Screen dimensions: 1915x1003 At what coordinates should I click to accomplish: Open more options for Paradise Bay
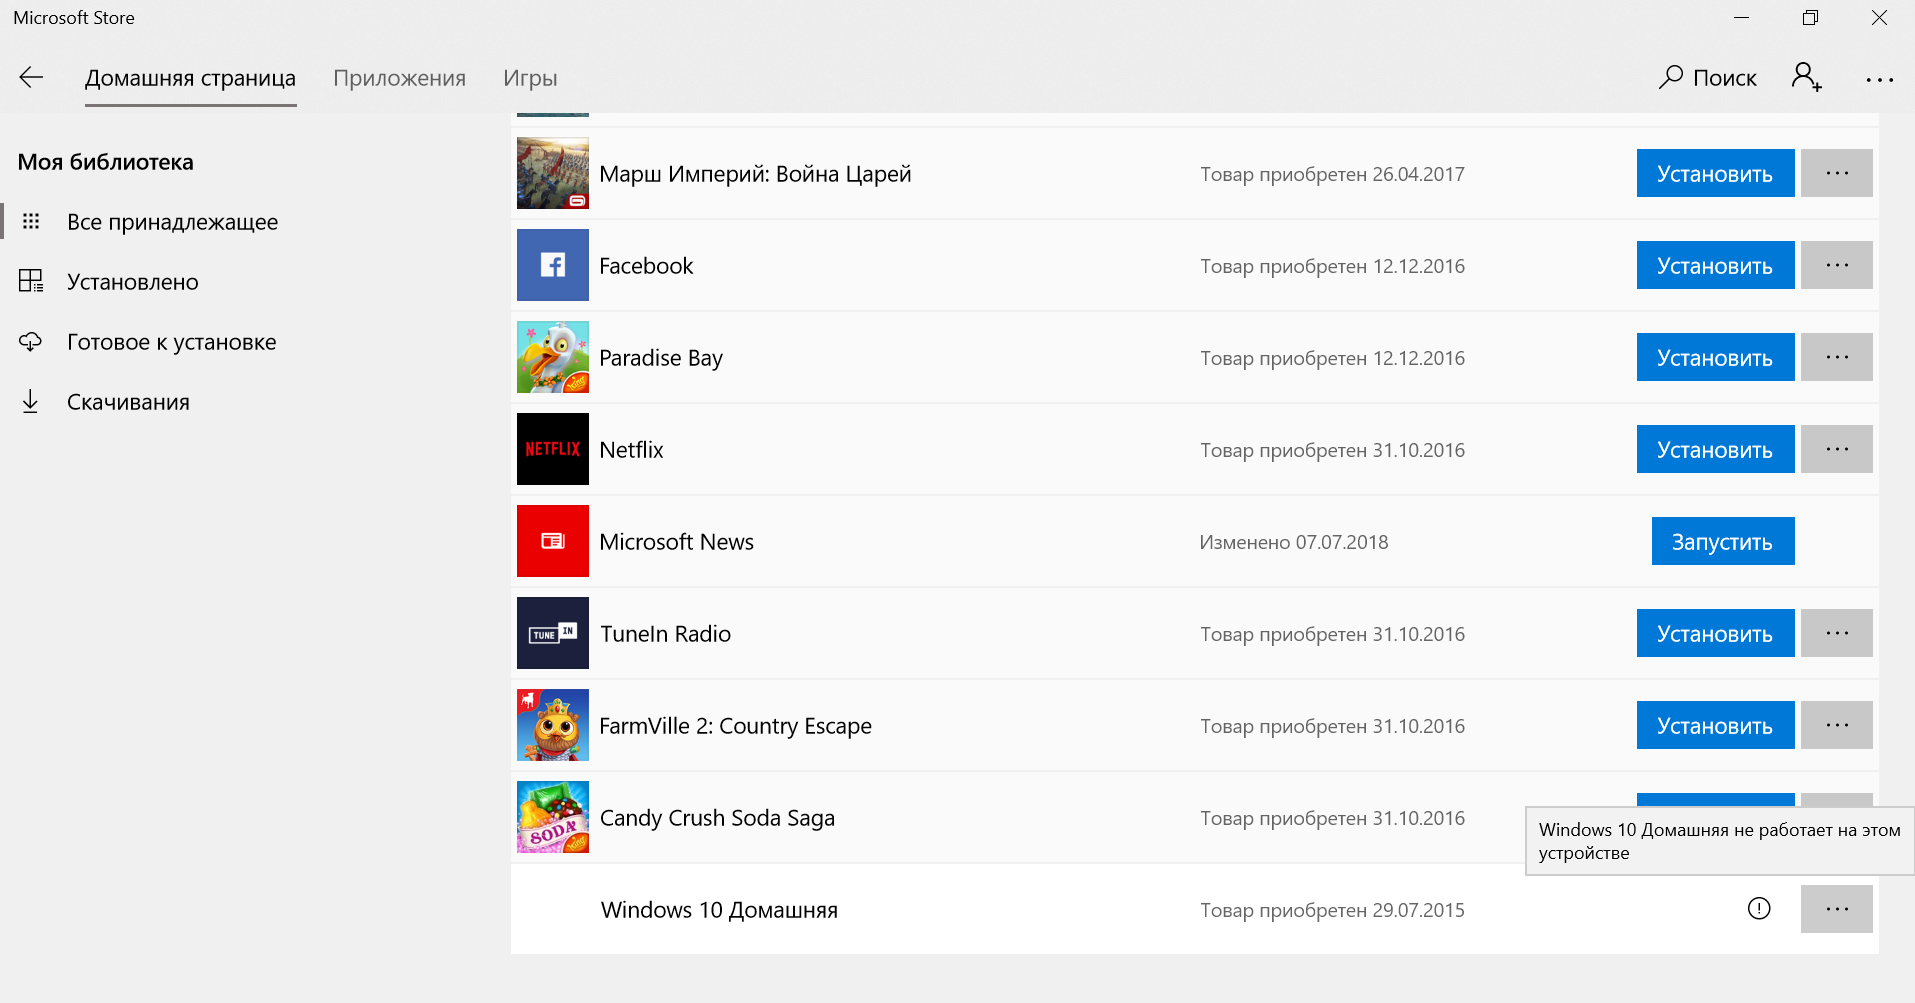[1837, 357]
